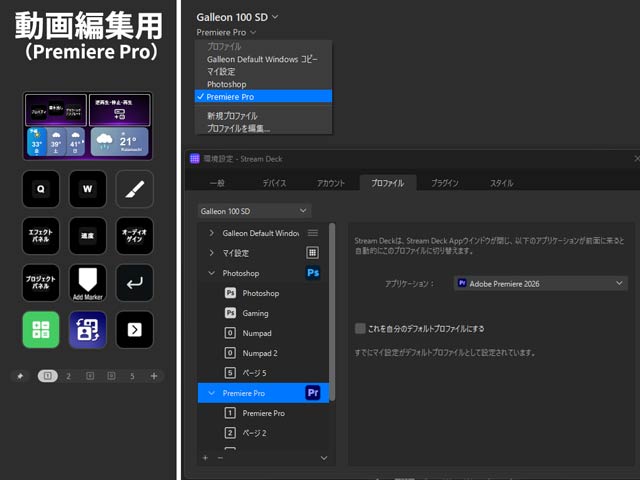Switch to the 一般 tab
Image resolution: width=640 pixels, height=480 pixels.
tap(217, 183)
